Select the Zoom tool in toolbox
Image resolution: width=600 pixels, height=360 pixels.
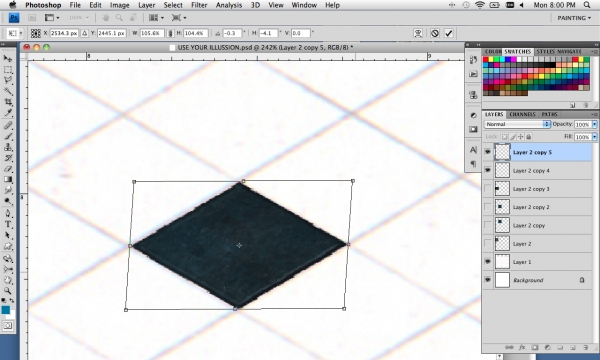(x=8, y=291)
